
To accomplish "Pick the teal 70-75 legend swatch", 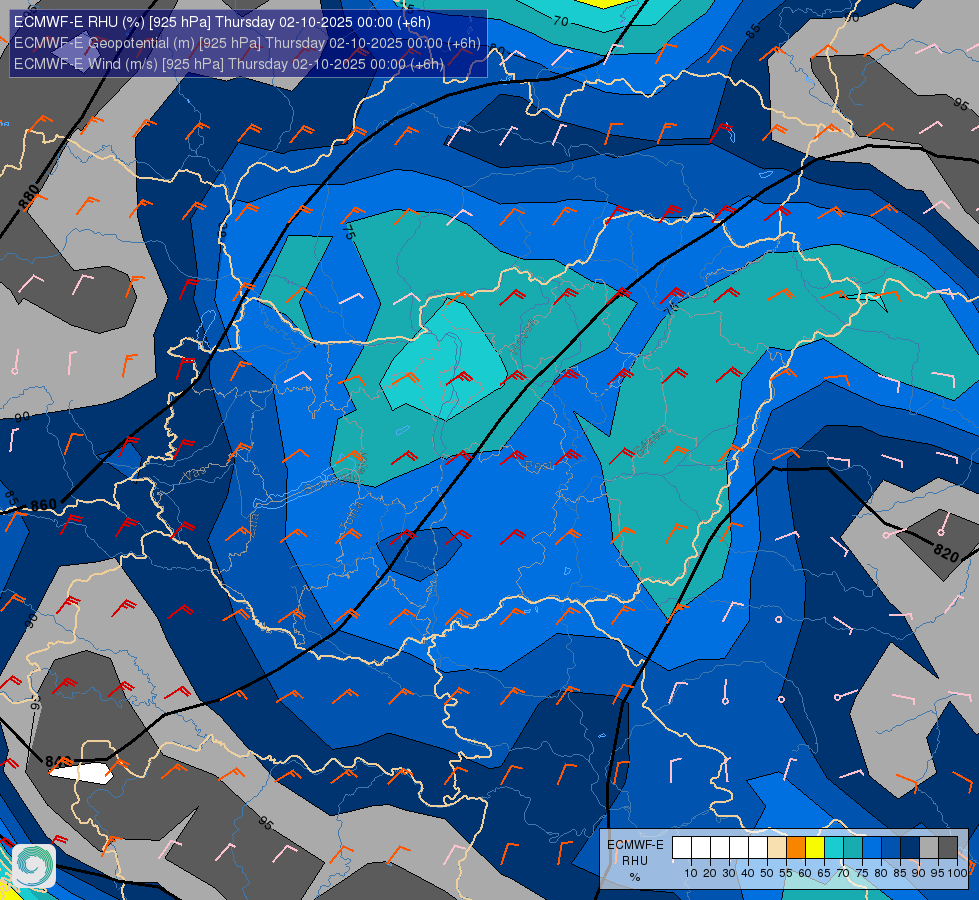I will [x=853, y=848].
